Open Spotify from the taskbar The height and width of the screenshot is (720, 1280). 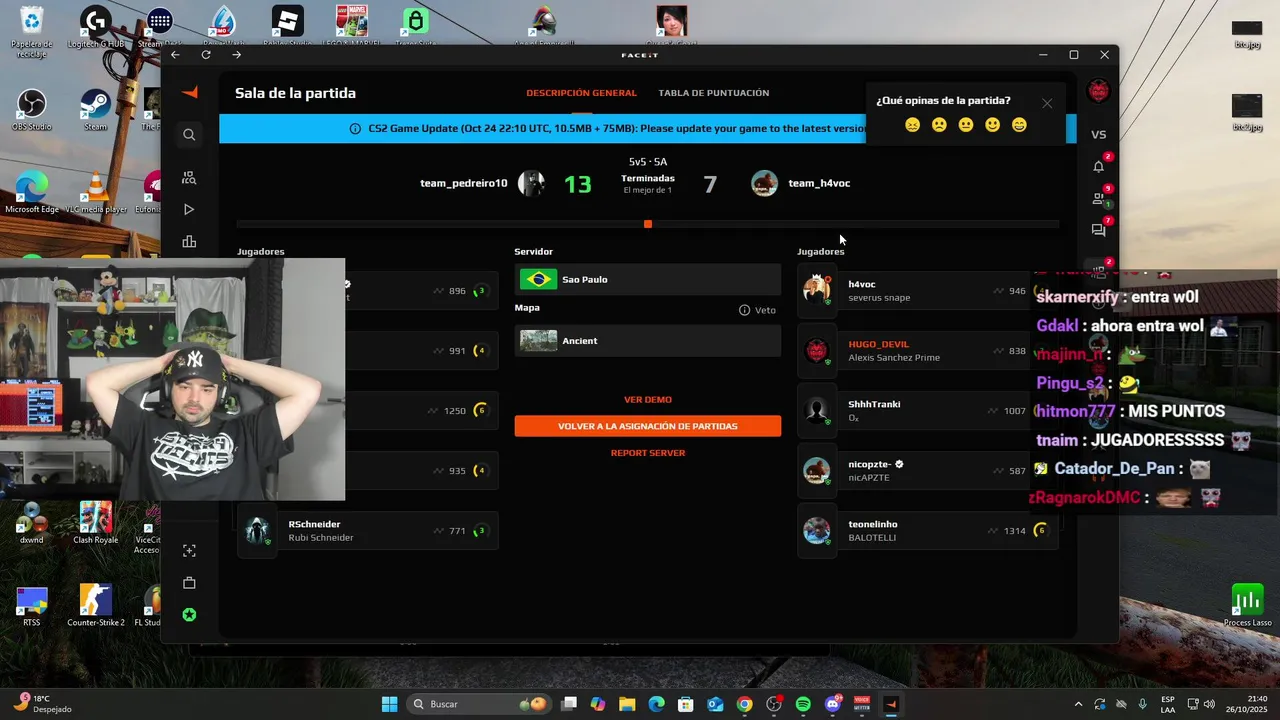803,704
